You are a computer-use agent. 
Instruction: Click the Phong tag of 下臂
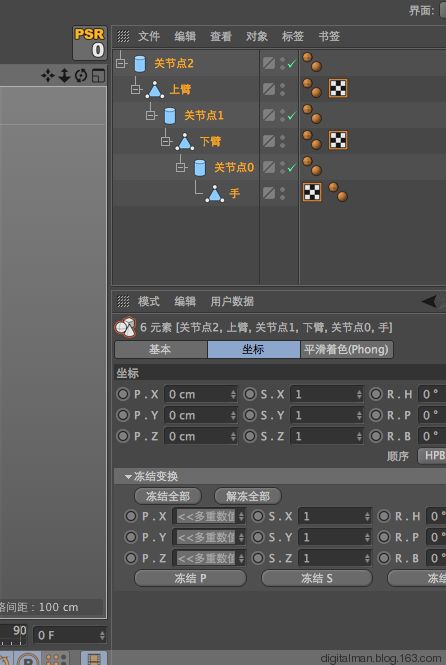(x=312, y=140)
